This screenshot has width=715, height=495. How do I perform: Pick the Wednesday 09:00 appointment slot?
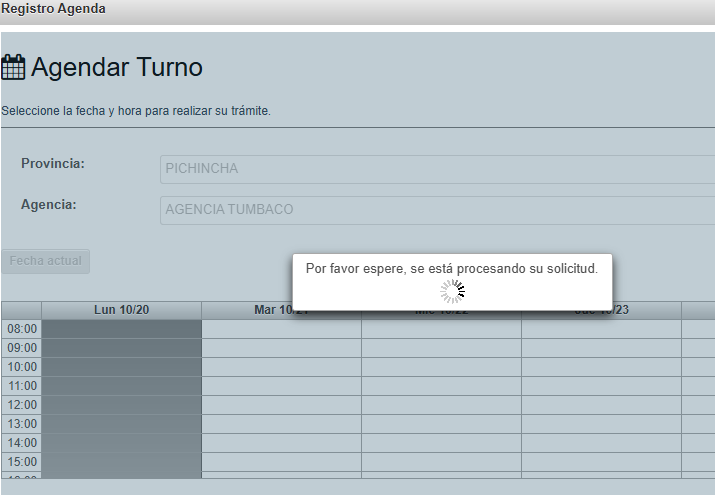(x=441, y=348)
